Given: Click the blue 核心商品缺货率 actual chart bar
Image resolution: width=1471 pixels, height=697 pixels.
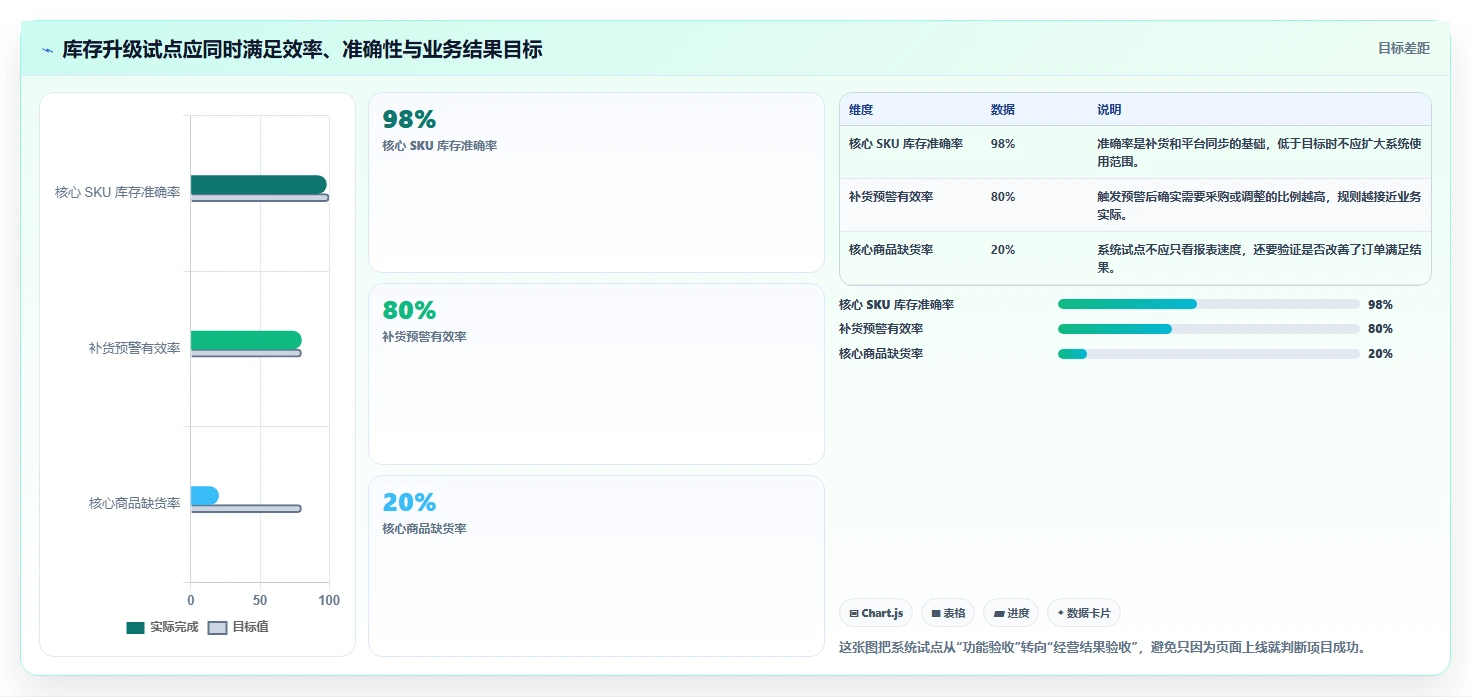Looking at the screenshot, I should [204, 495].
